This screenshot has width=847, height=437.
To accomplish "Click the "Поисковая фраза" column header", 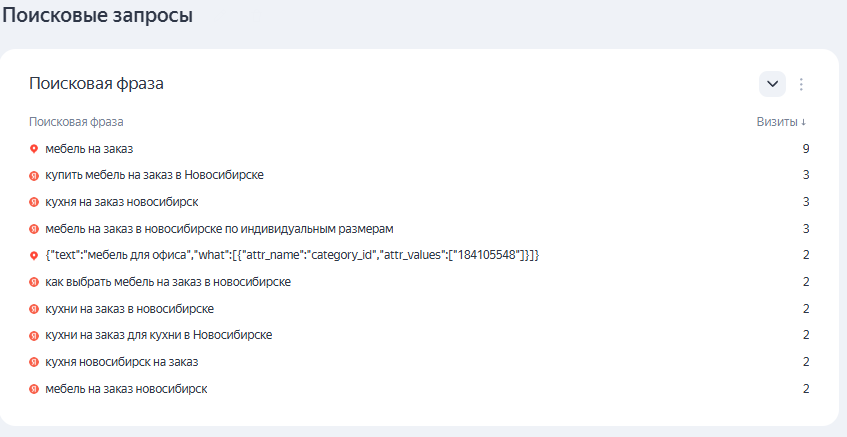I will click(76, 122).
